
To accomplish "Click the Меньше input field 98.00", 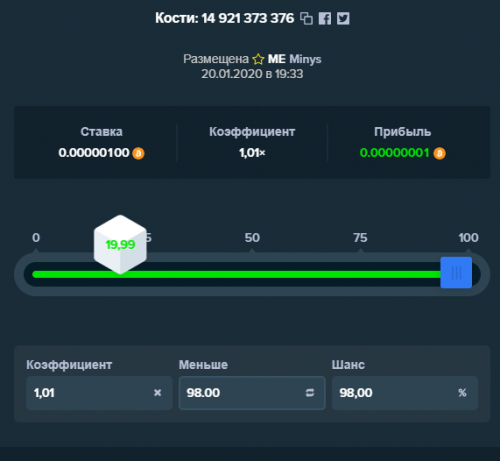I will pyautogui.click(x=252, y=393).
